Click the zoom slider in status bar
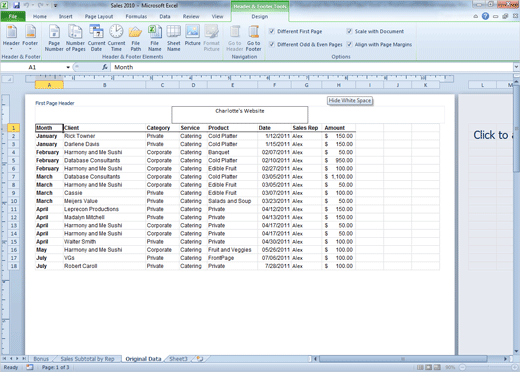Screen dimensions: 520x372 click(488, 367)
